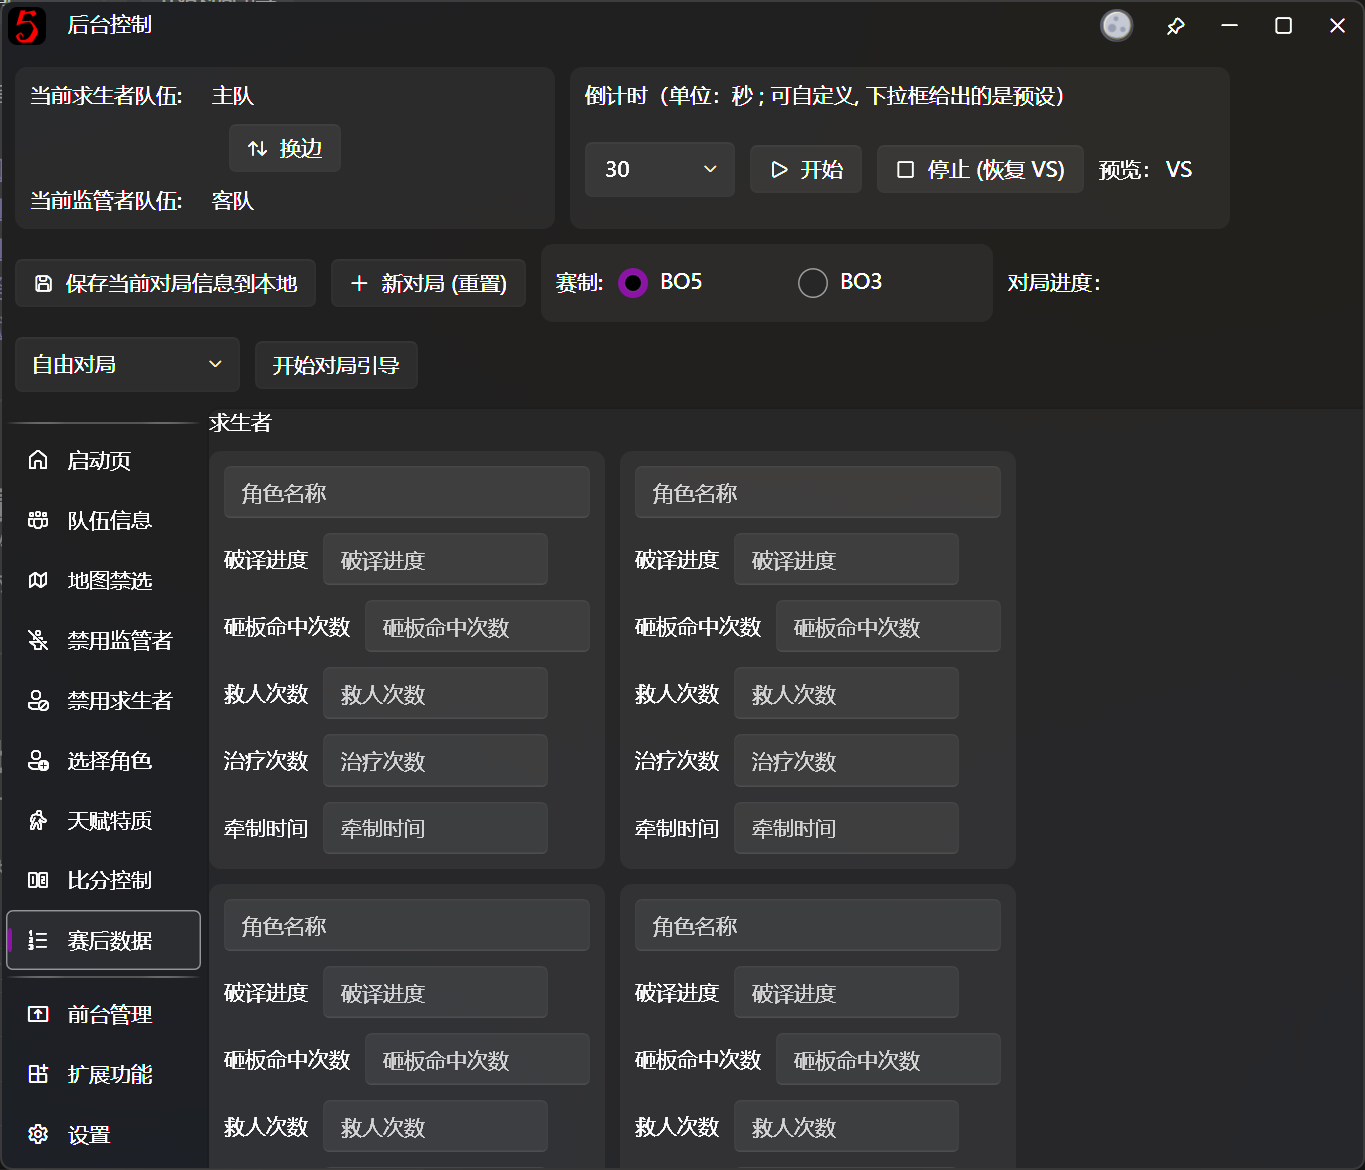Select the 比分控制 score control icon
The width and height of the screenshot is (1365, 1170).
pos(38,880)
